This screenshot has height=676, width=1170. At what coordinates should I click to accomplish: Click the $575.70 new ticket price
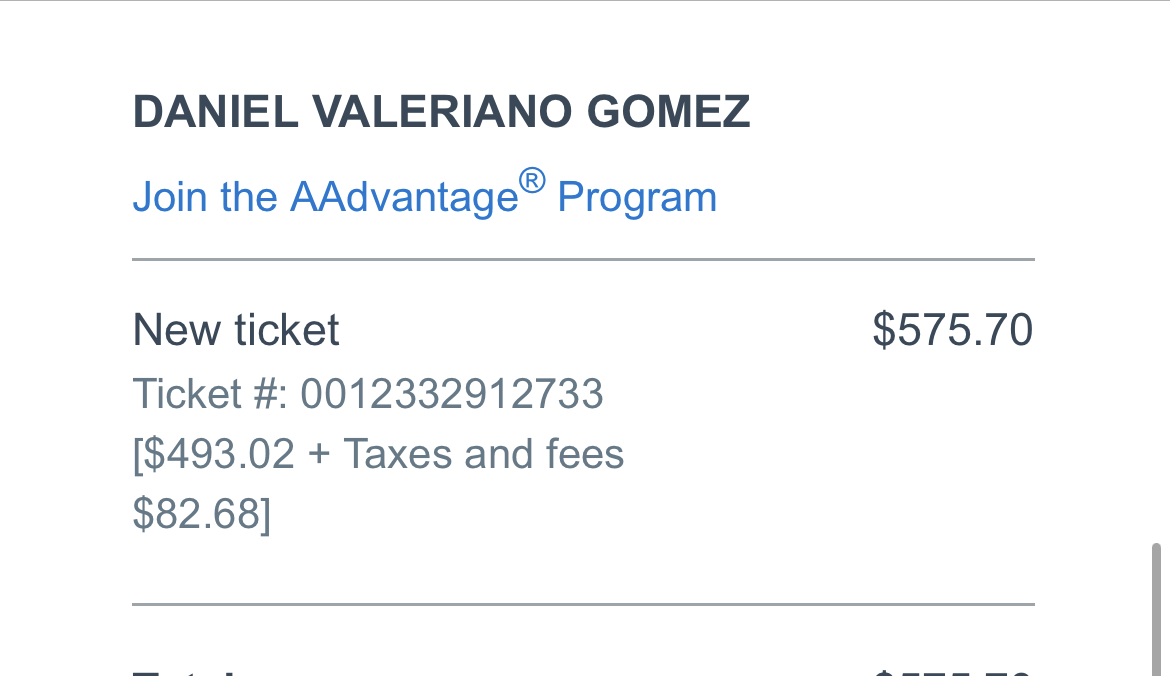point(953,330)
